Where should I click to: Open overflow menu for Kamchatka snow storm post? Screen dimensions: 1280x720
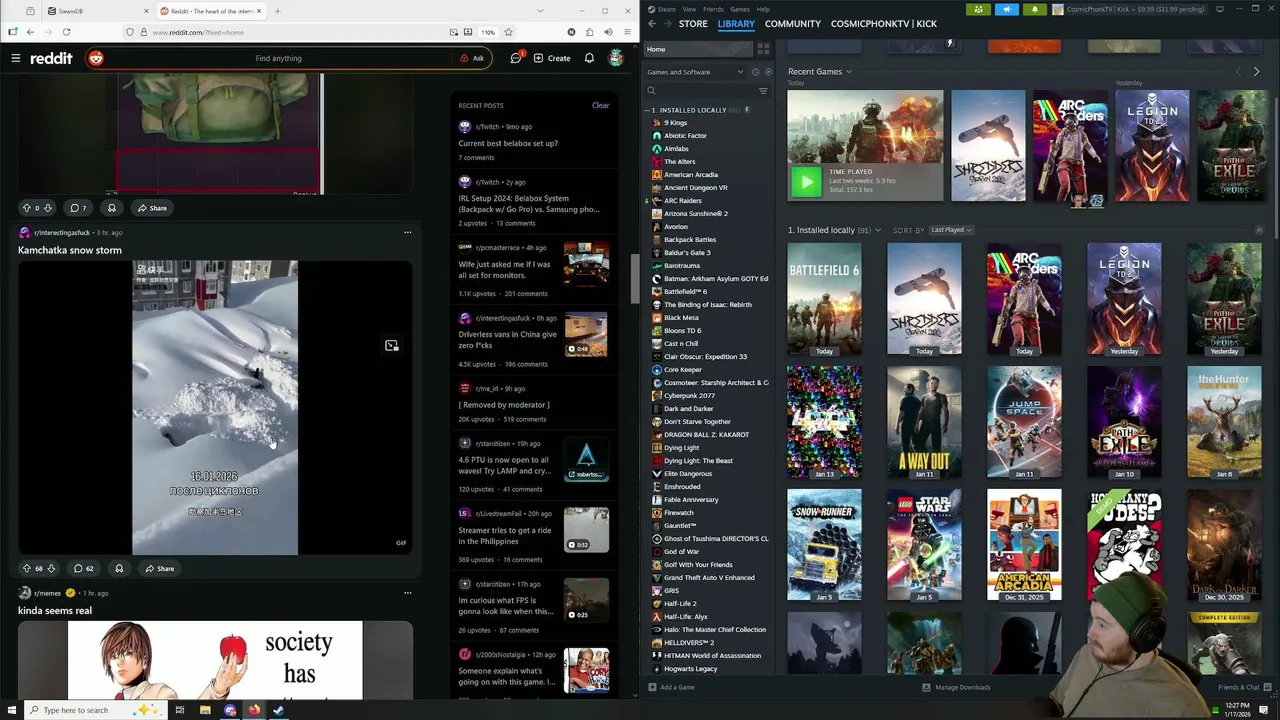[x=407, y=232]
